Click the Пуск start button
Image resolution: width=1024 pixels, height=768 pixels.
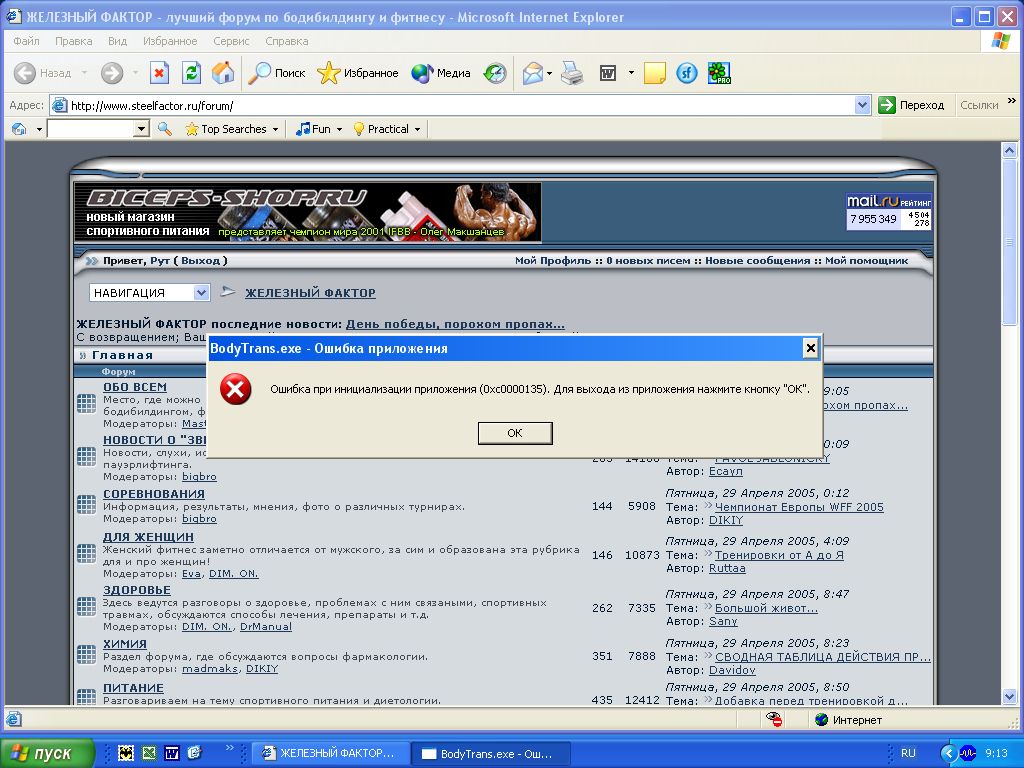point(47,753)
